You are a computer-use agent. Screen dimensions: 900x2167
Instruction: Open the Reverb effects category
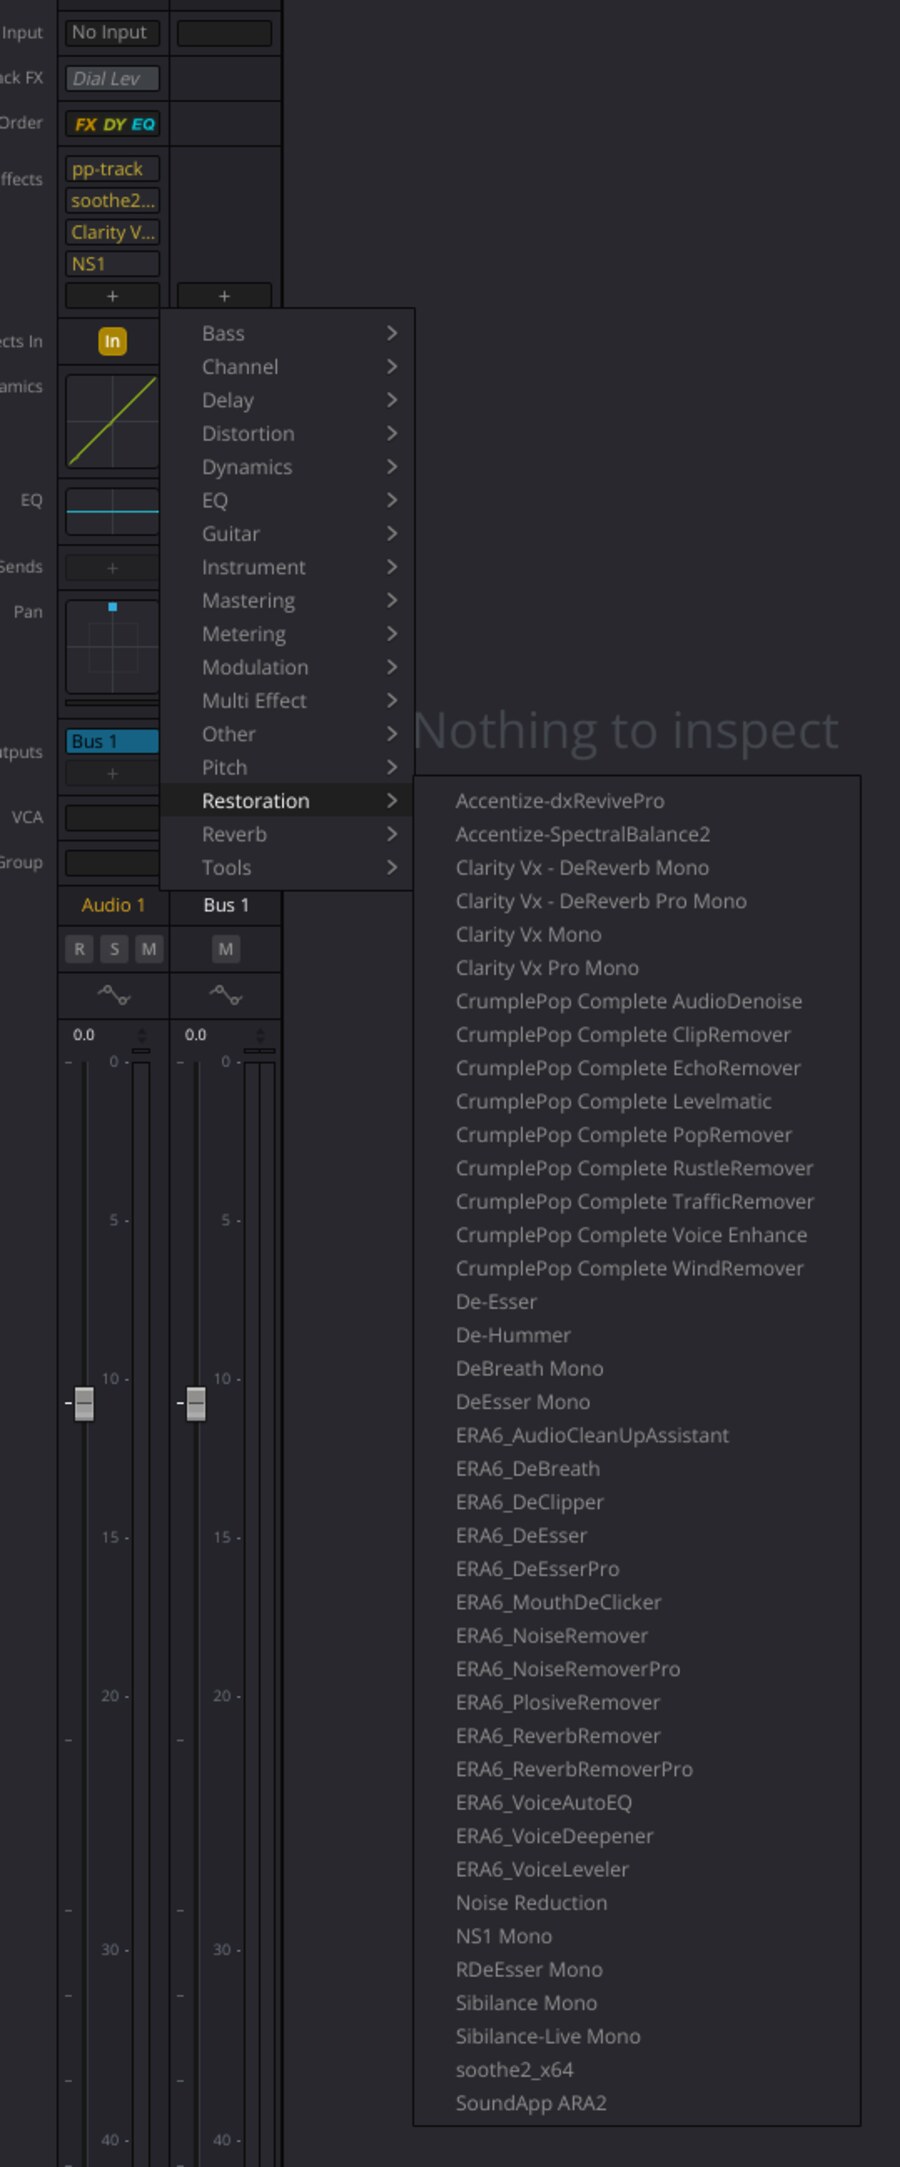point(287,834)
